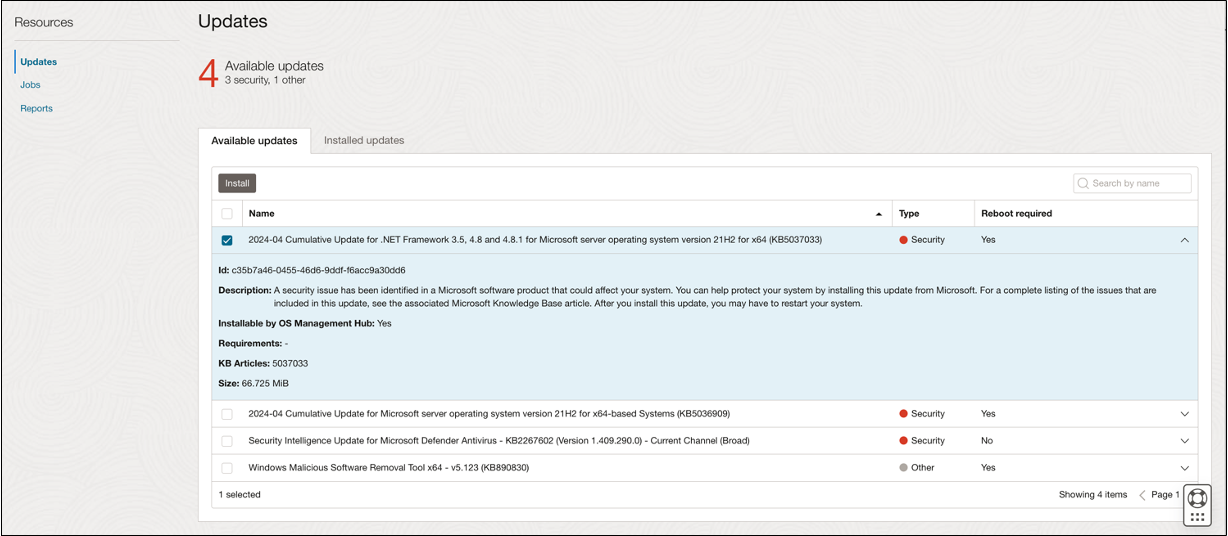The height and width of the screenshot is (536, 1228).
Task: Click the search magnifier icon
Action: tap(1083, 183)
